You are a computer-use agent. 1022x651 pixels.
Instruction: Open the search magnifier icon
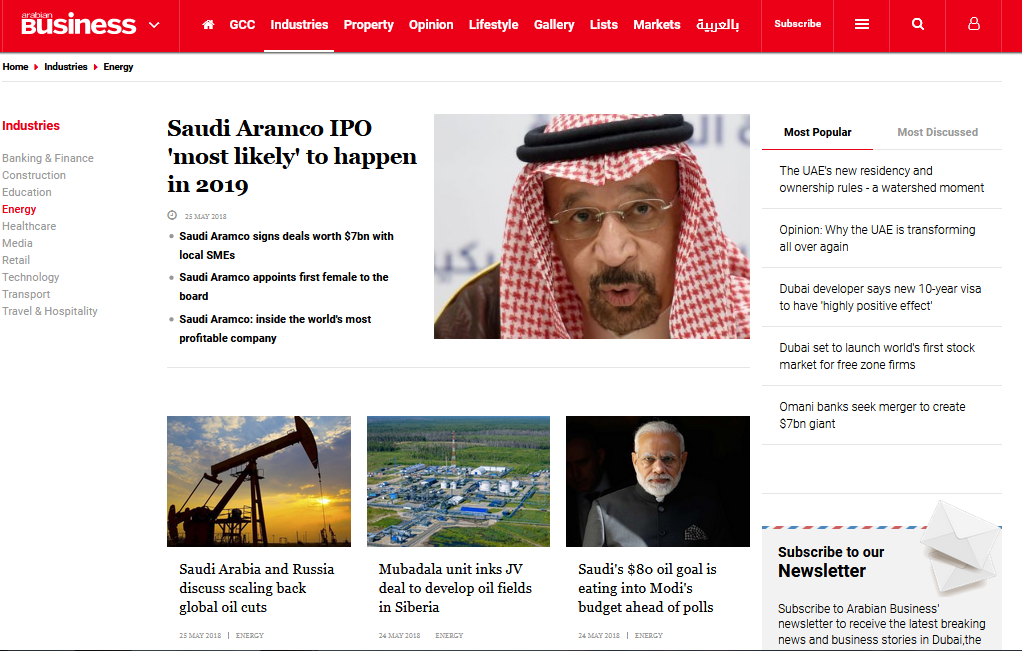coord(918,24)
